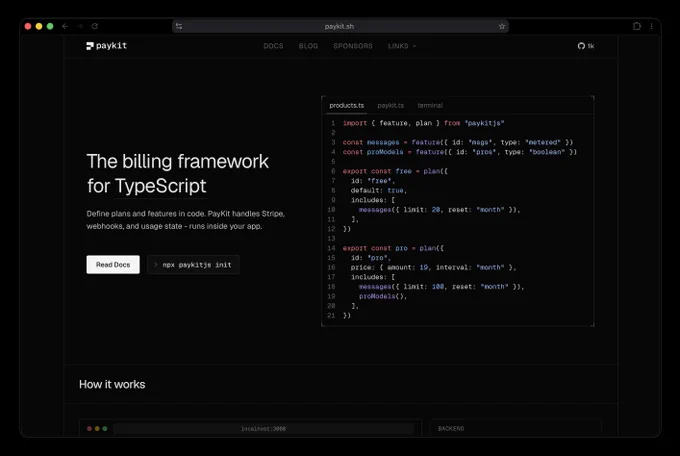Go back with the browser back arrow

click(x=65, y=26)
